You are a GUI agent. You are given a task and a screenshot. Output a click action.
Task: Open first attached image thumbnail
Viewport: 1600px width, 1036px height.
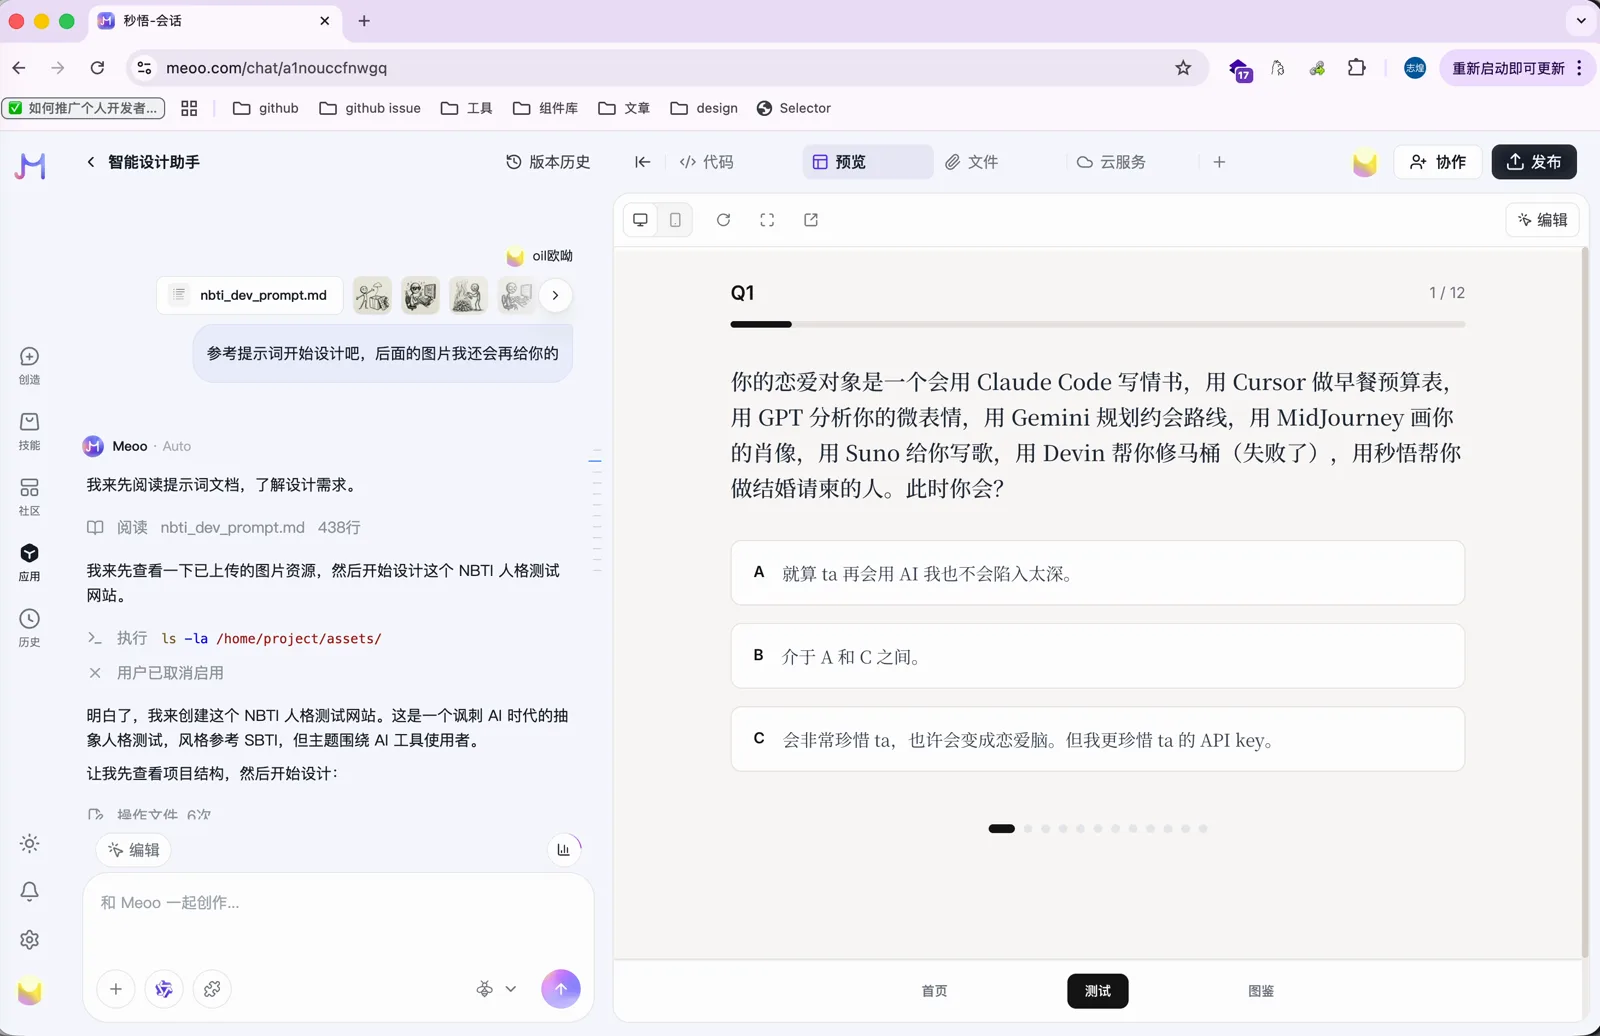coord(372,295)
